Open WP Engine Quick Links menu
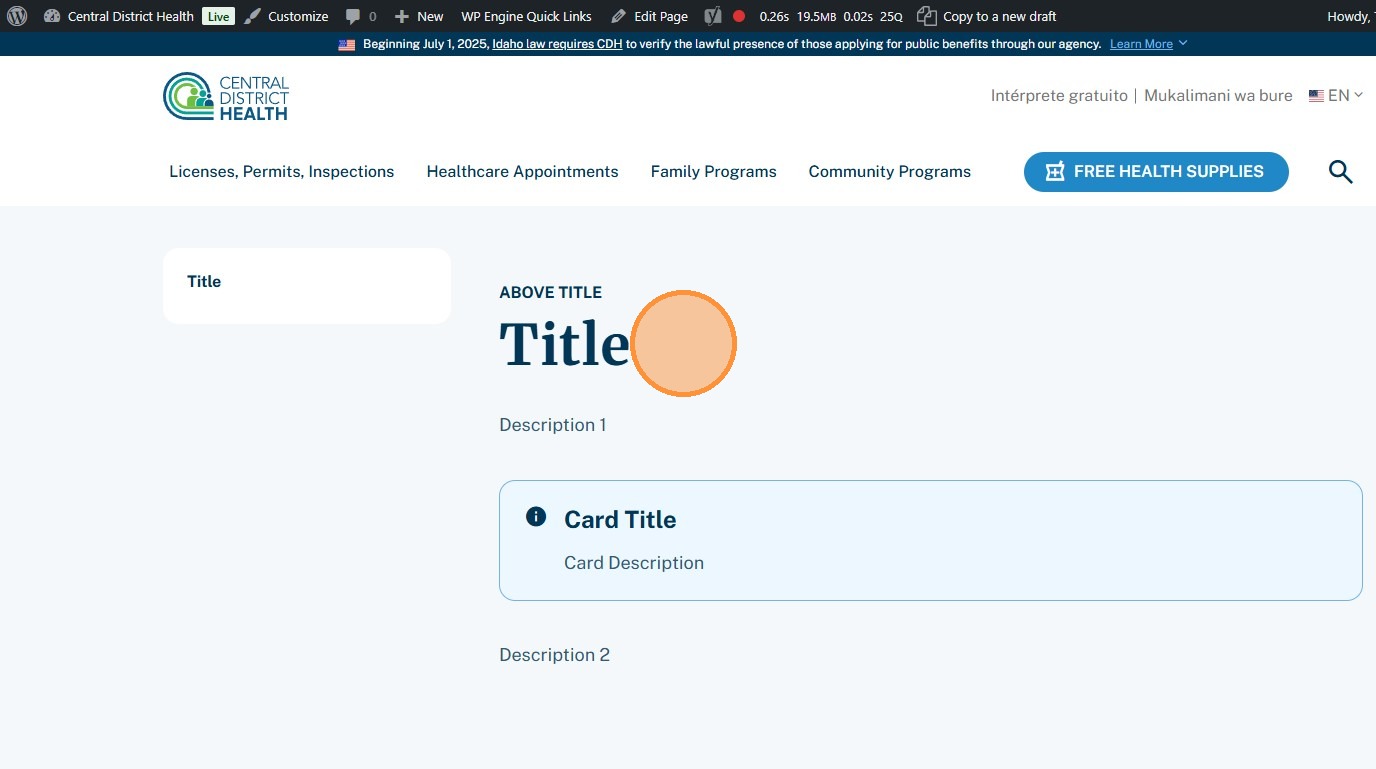Viewport: 1376px width, 769px height. point(526,16)
